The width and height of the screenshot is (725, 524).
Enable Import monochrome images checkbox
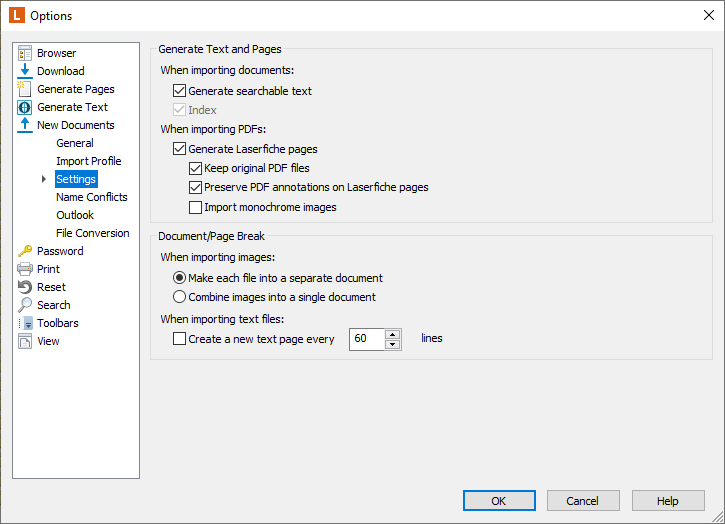point(195,207)
